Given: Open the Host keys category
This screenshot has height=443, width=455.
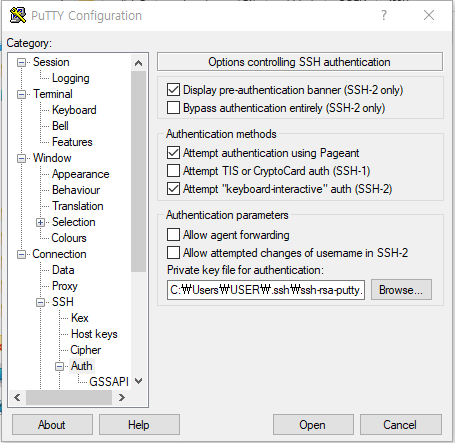Looking at the screenshot, I should click(94, 334).
